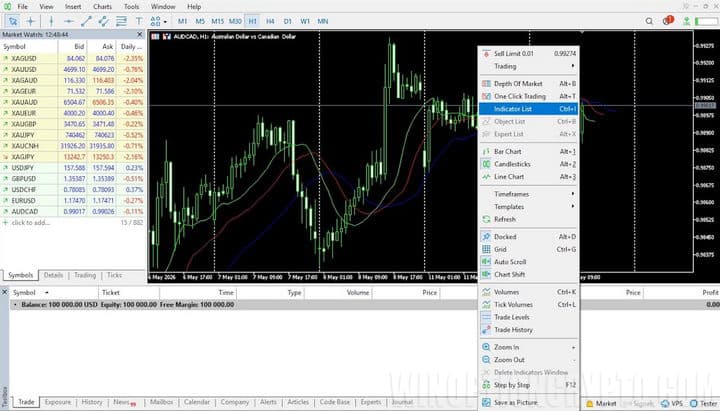Switch chart to Bar Chart

click(x=529, y=152)
